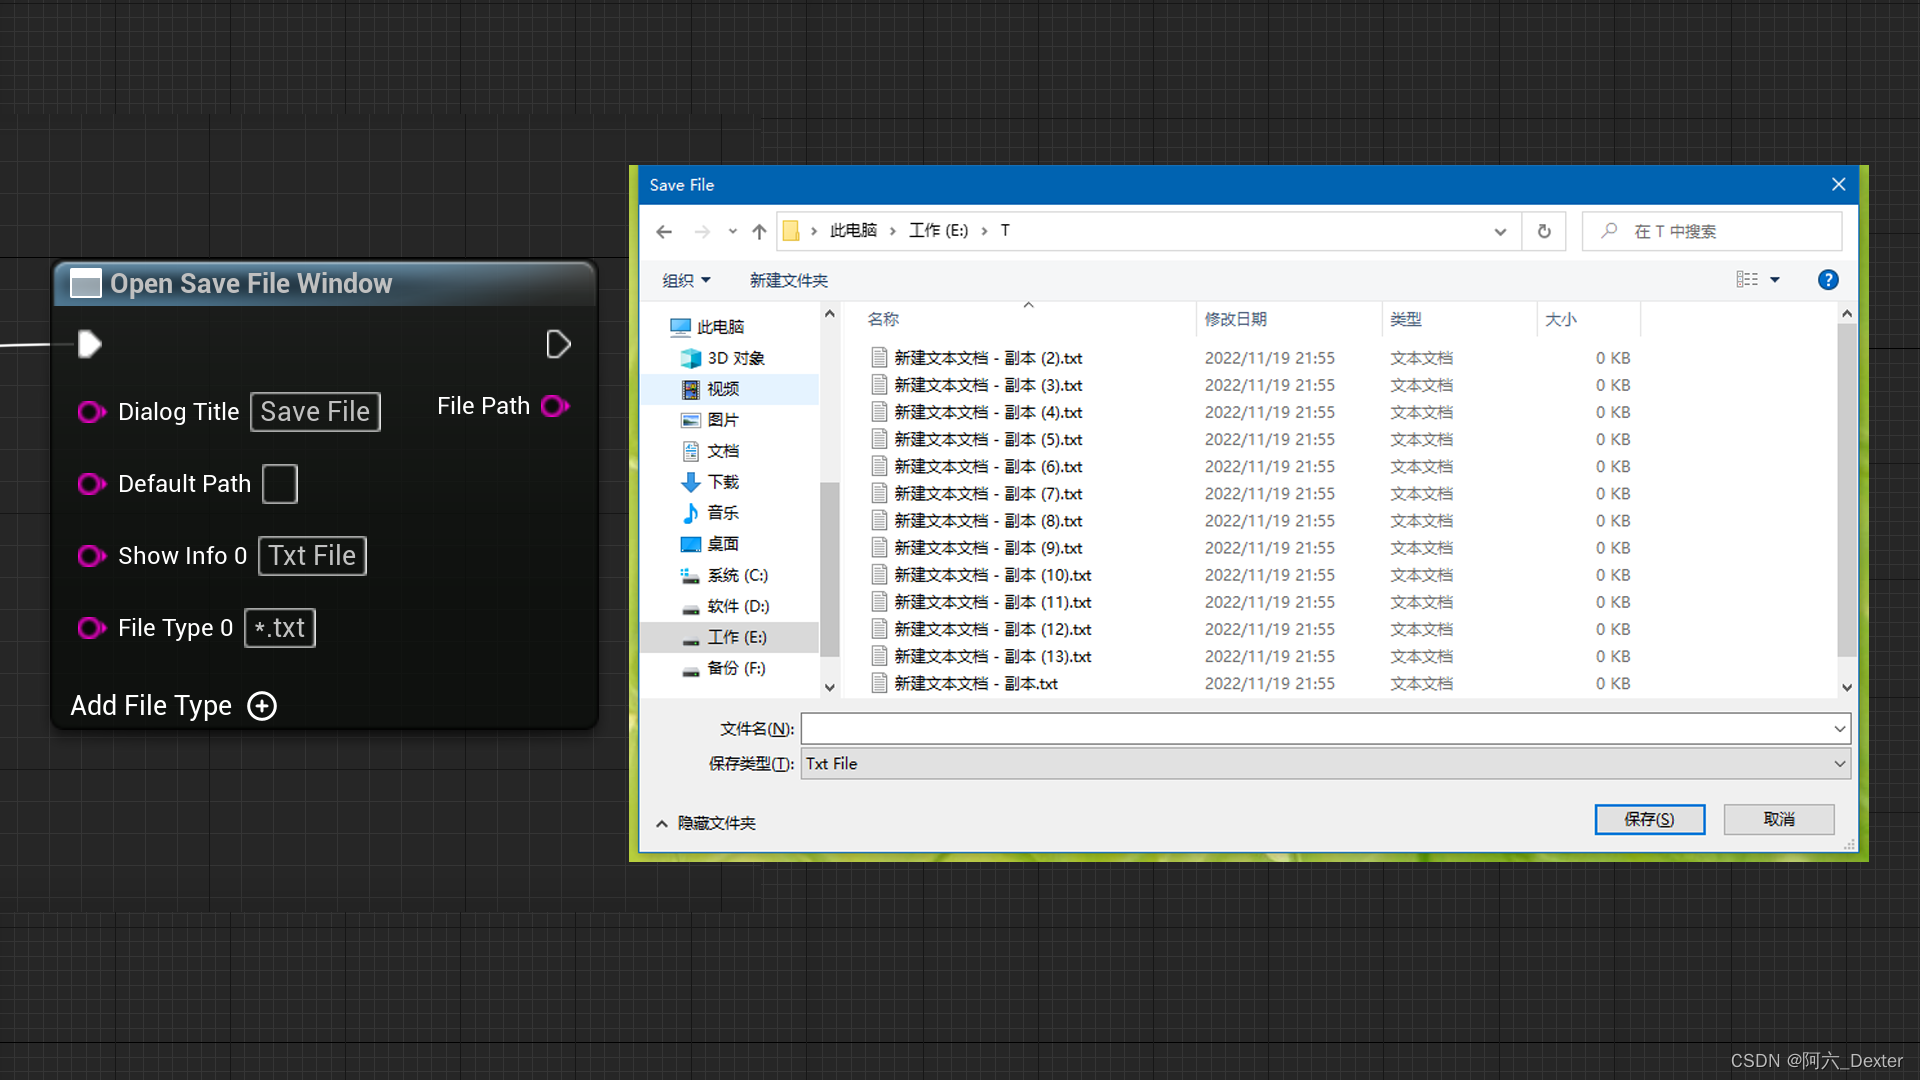Select 下载 in the navigation pane
The width and height of the screenshot is (1920, 1080).
[x=723, y=482]
